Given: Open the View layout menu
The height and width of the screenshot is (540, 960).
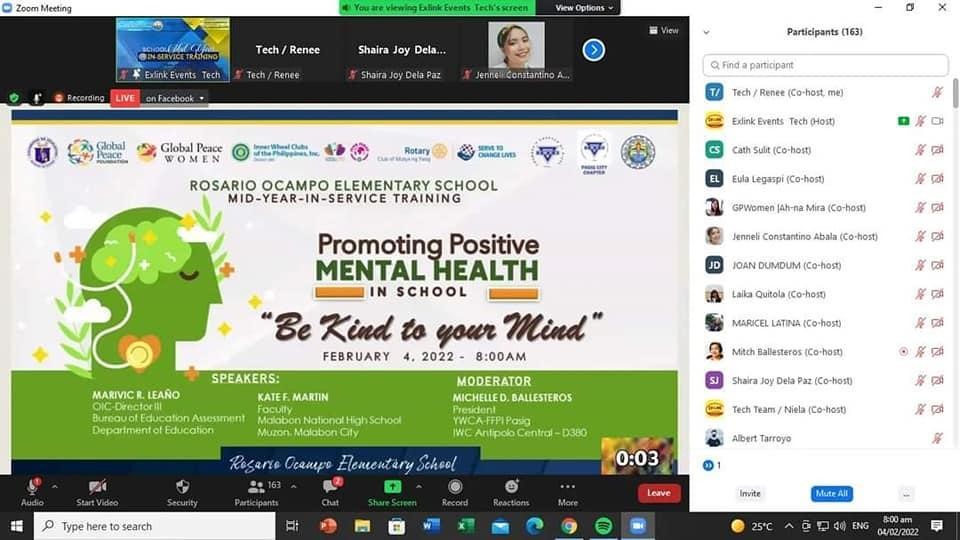Looking at the screenshot, I should coord(663,31).
